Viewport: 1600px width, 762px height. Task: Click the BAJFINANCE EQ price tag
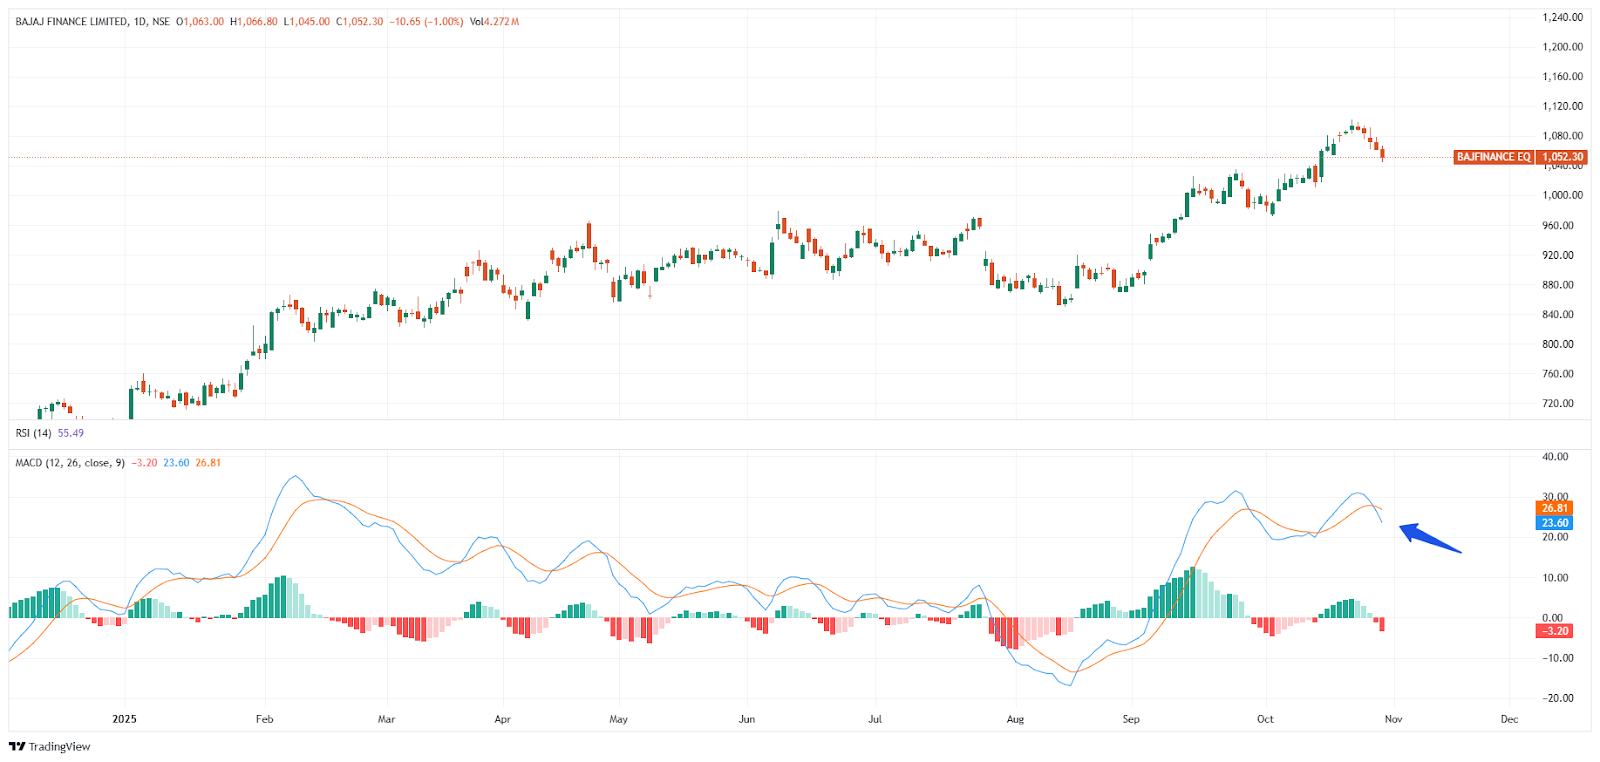[x=1493, y=157]
